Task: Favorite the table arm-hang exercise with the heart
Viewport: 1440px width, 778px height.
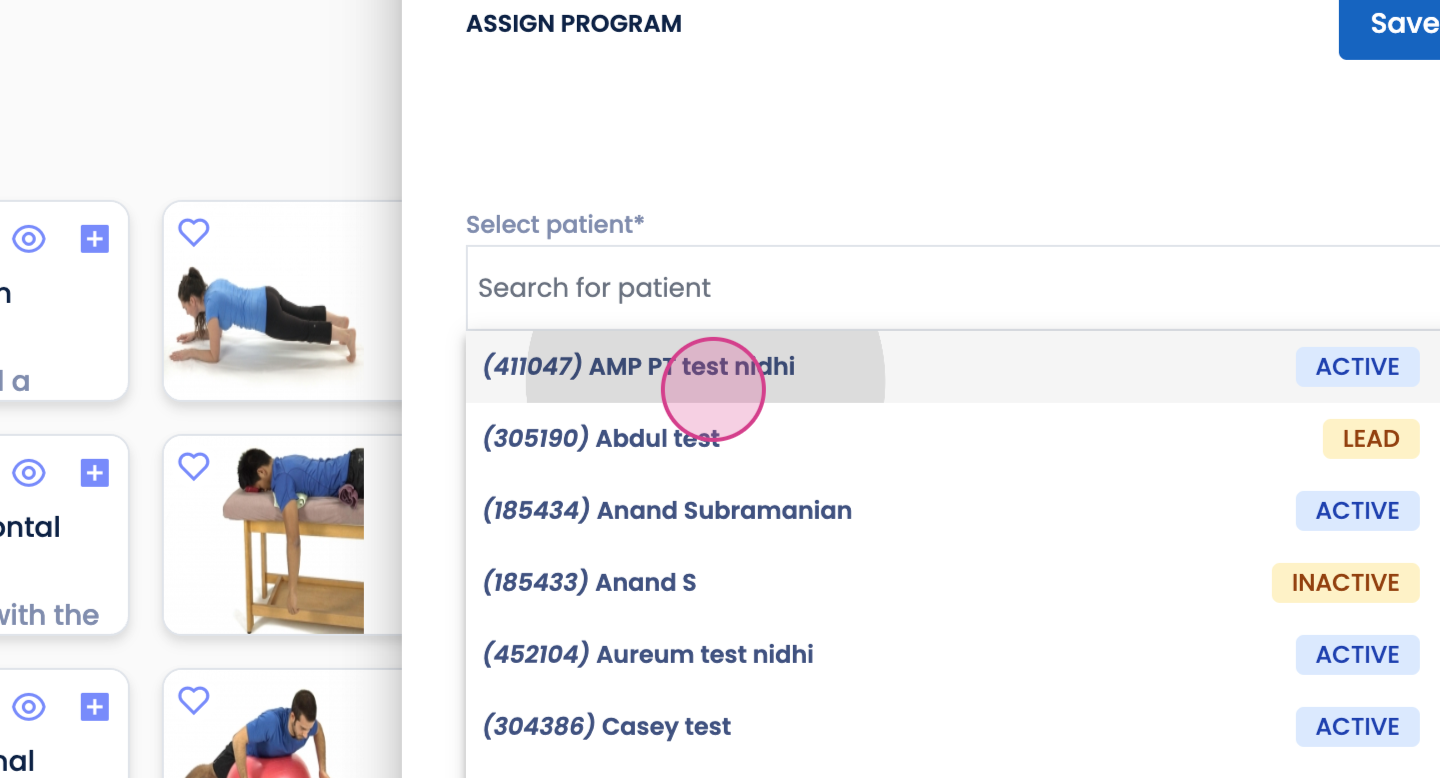Action: (193, 466)
